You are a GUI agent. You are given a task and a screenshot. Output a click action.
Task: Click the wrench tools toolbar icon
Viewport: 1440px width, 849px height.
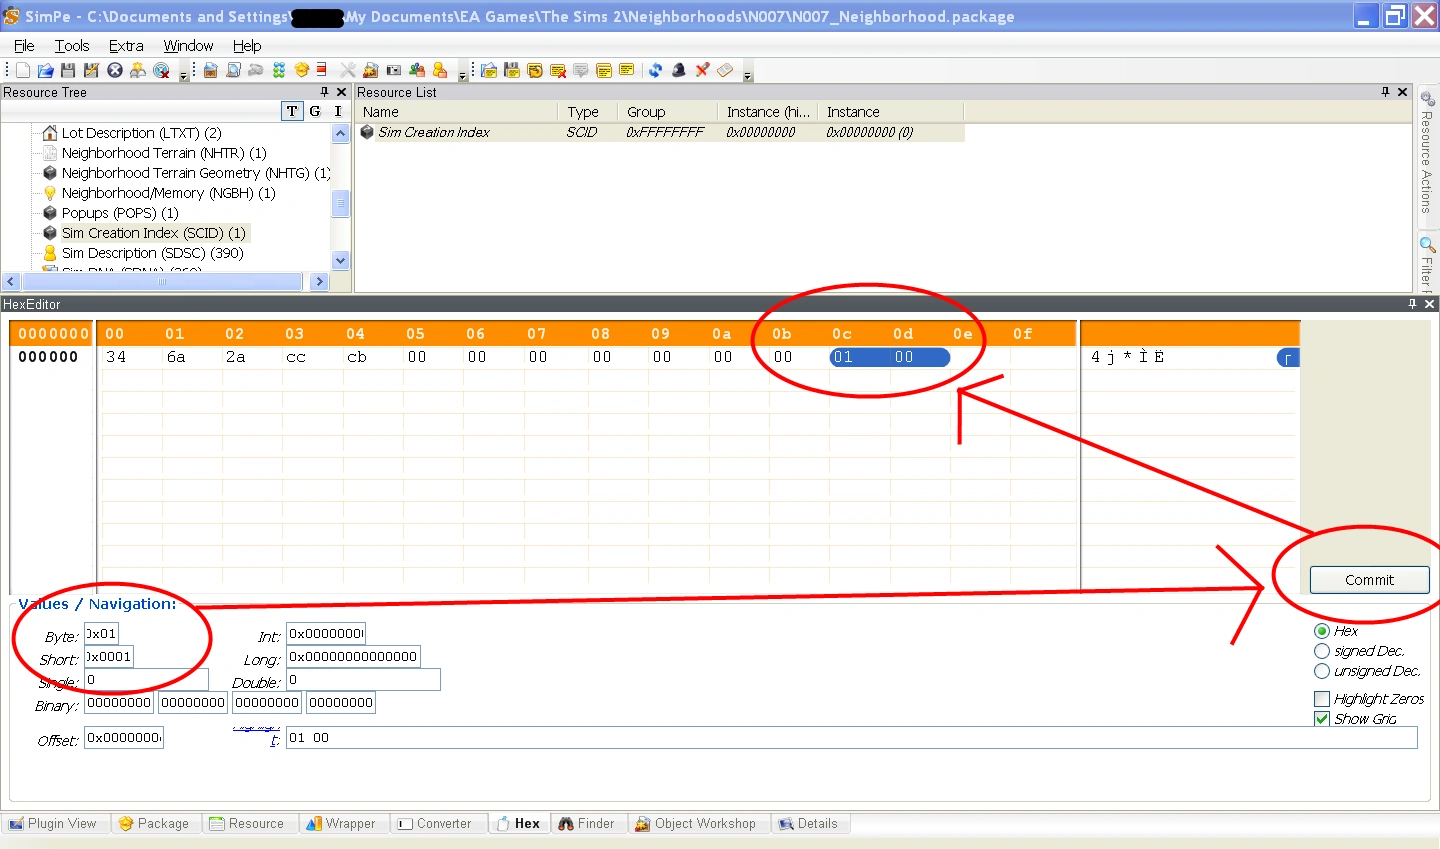click(x=348, y=70)
